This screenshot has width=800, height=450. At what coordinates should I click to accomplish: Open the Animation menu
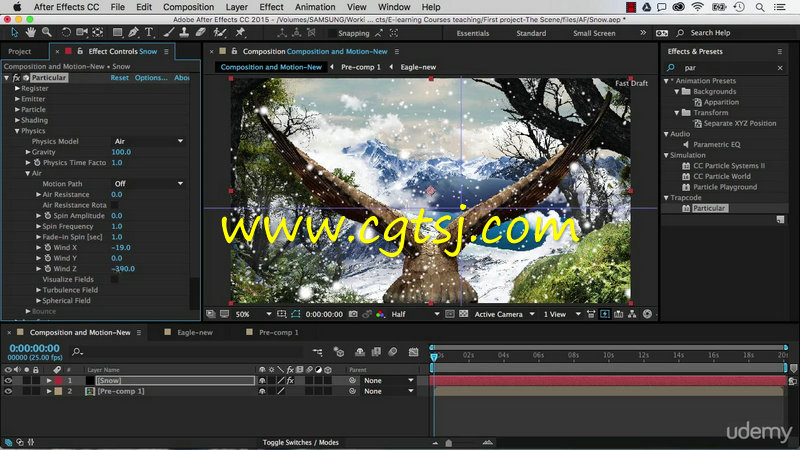click(x=315, y=7)
